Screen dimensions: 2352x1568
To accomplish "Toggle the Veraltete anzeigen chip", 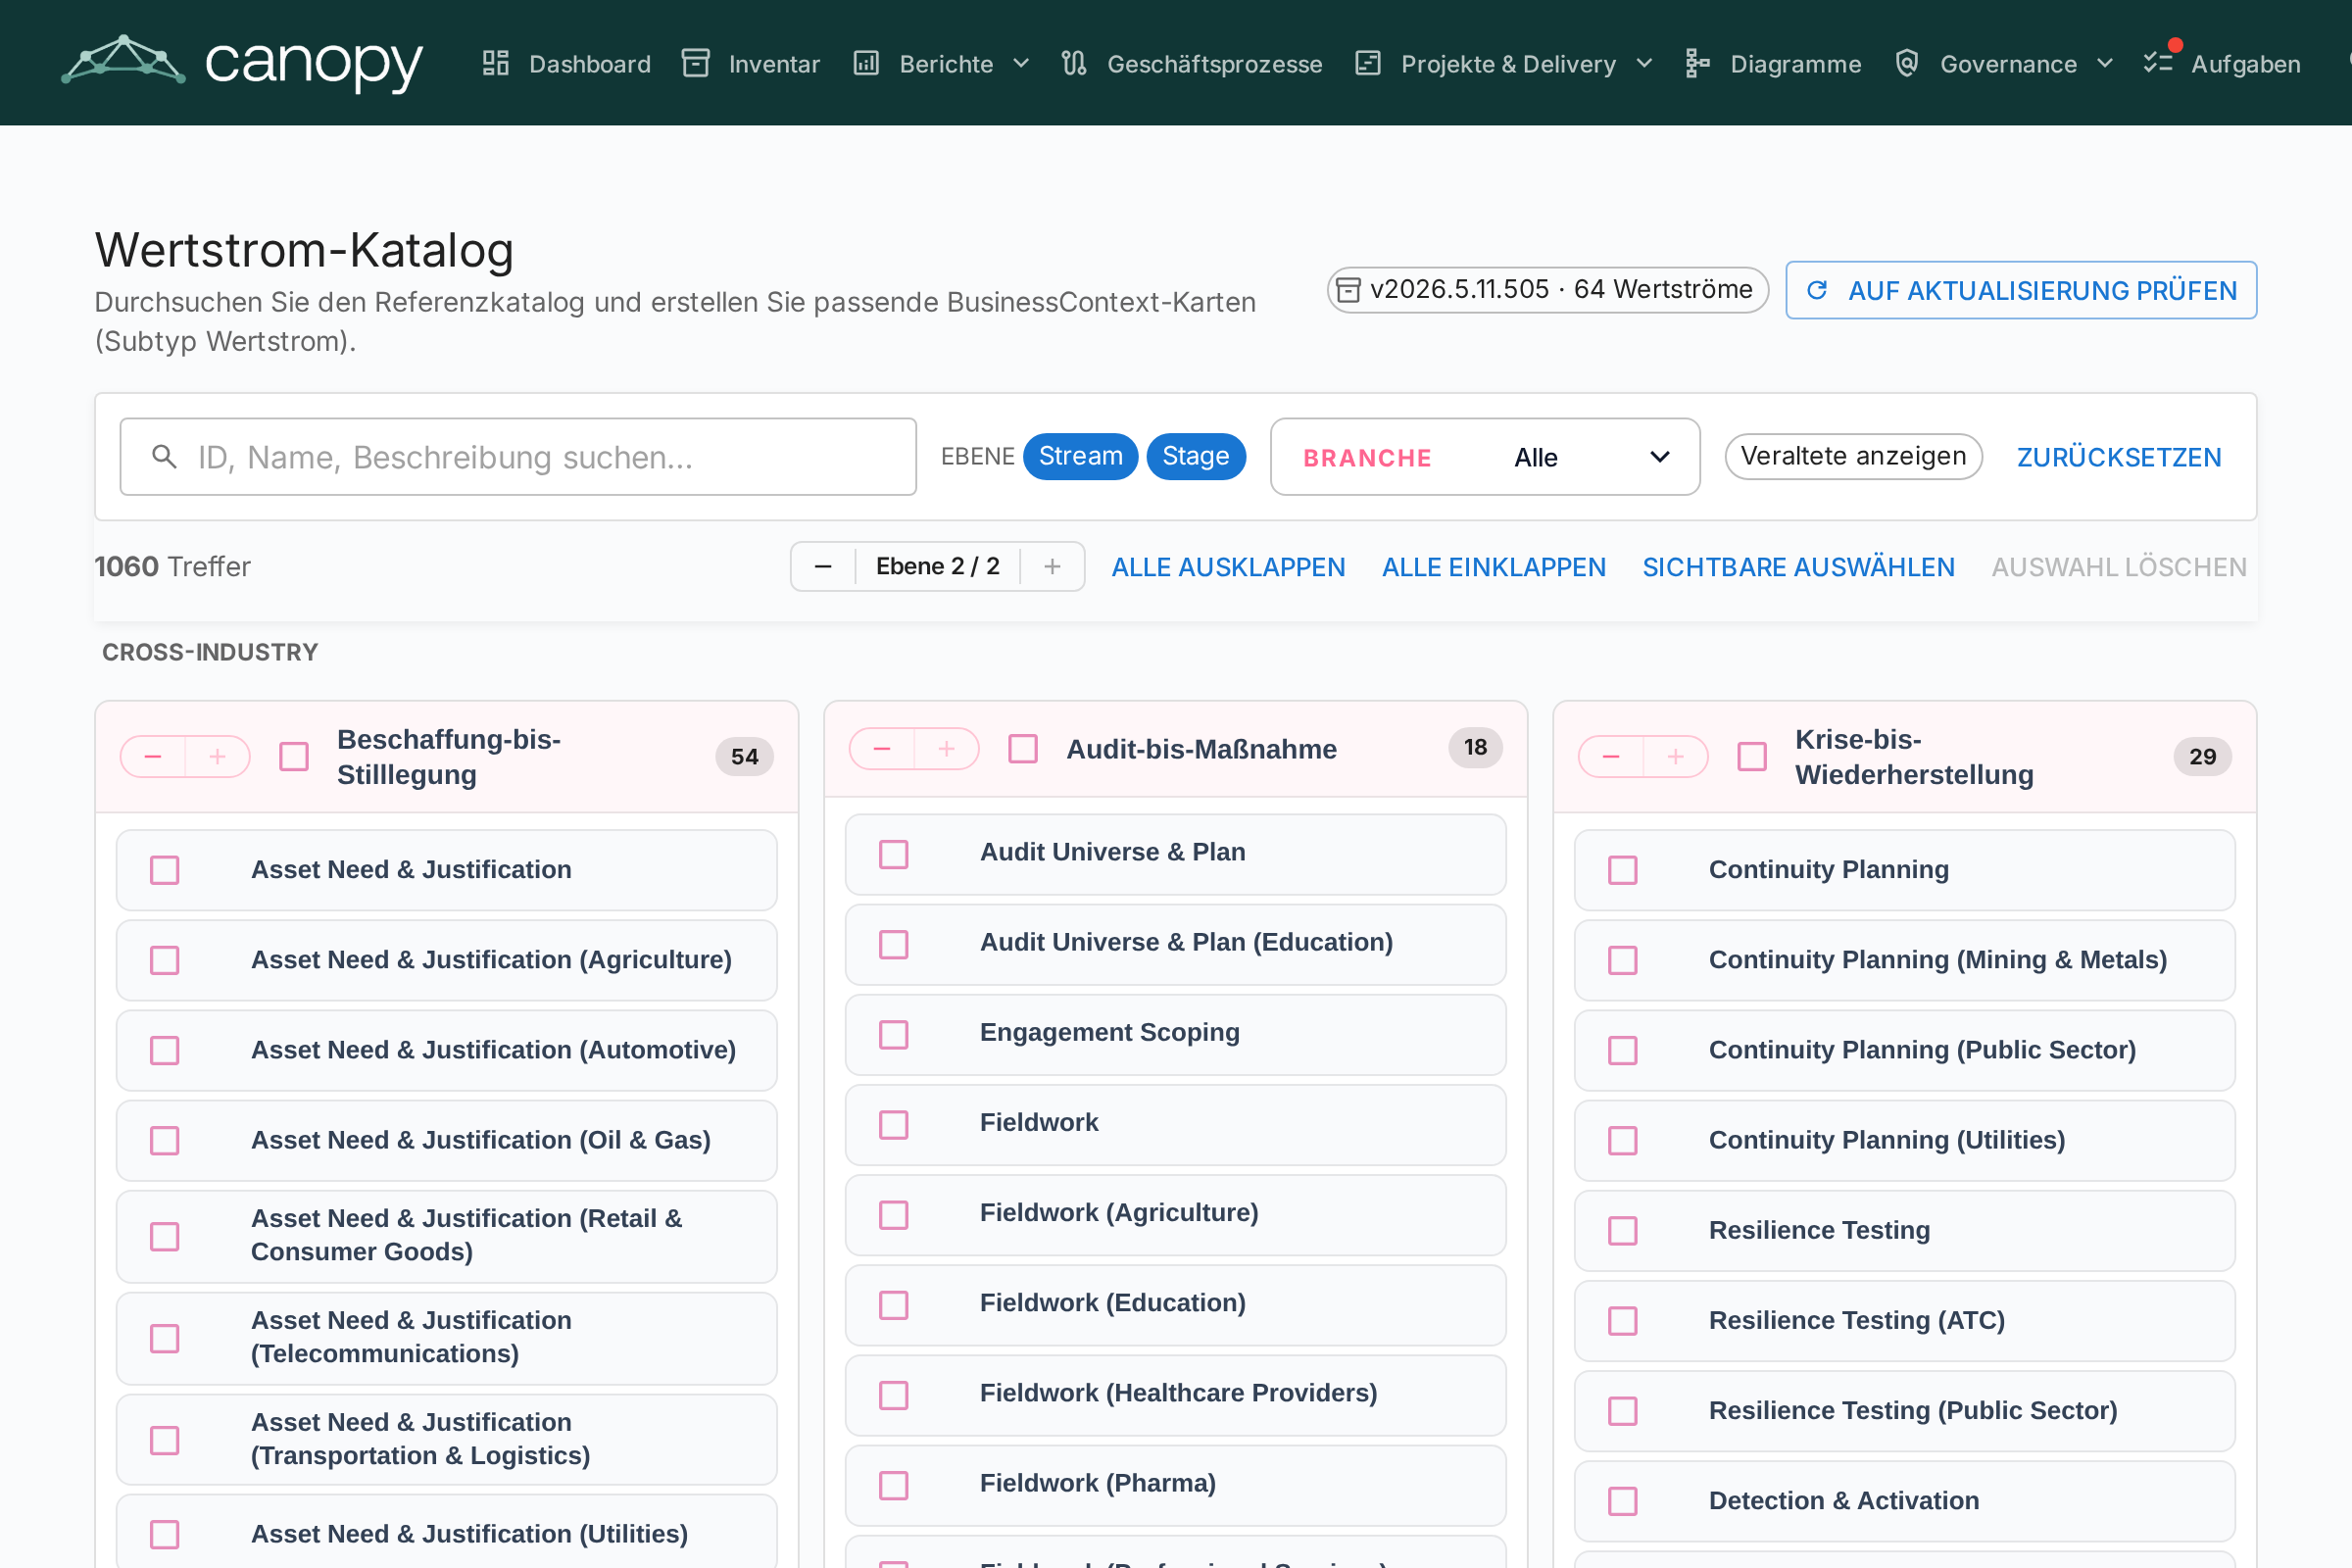I will (x=1853, y=456).
